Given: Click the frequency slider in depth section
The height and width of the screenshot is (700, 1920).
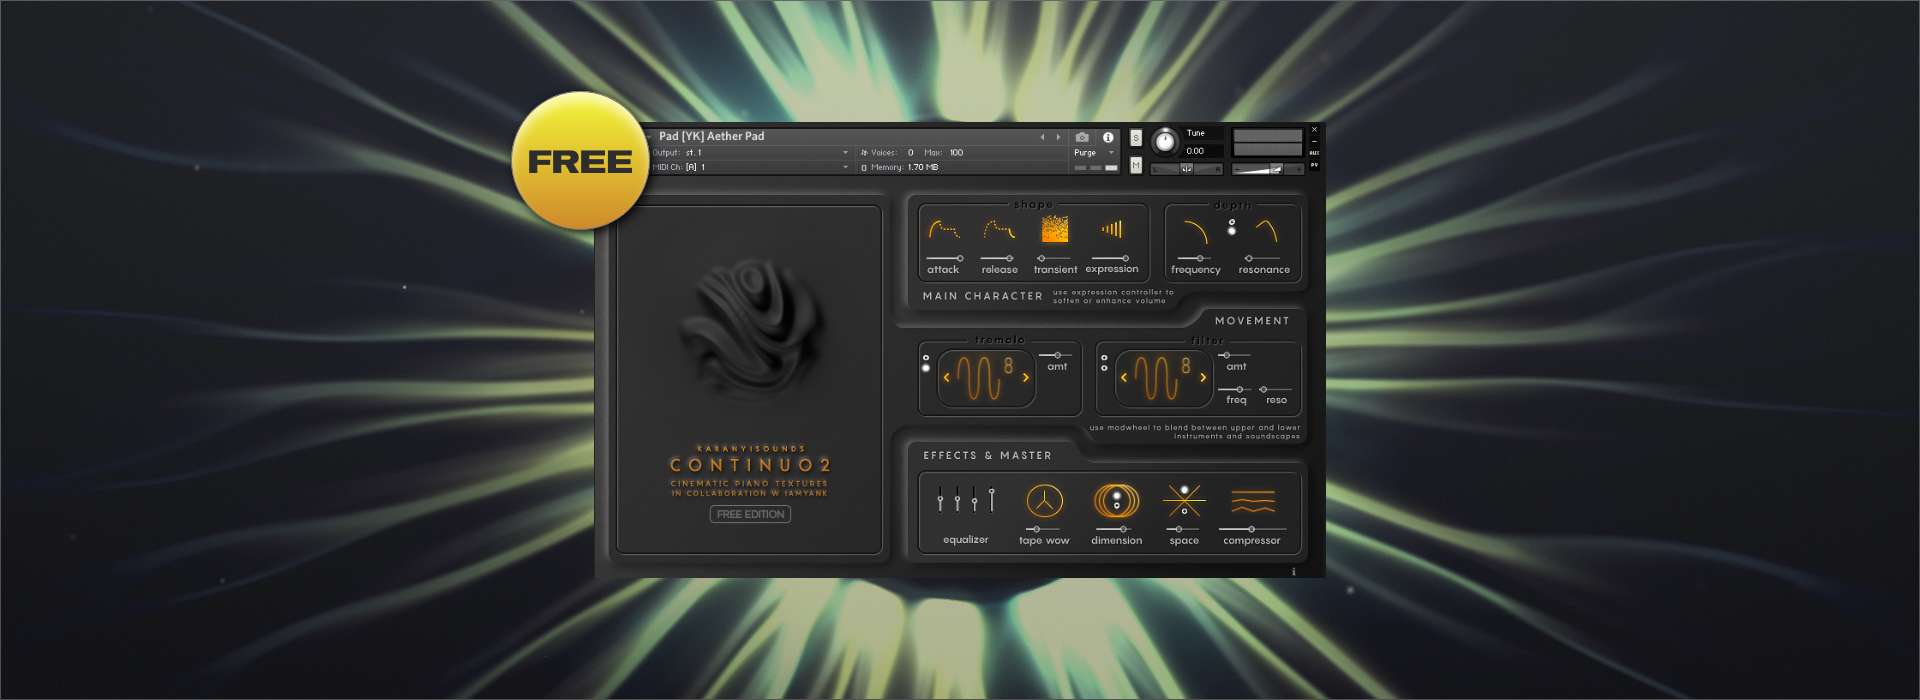Looking at the screenshot, I should point(1196,258).
